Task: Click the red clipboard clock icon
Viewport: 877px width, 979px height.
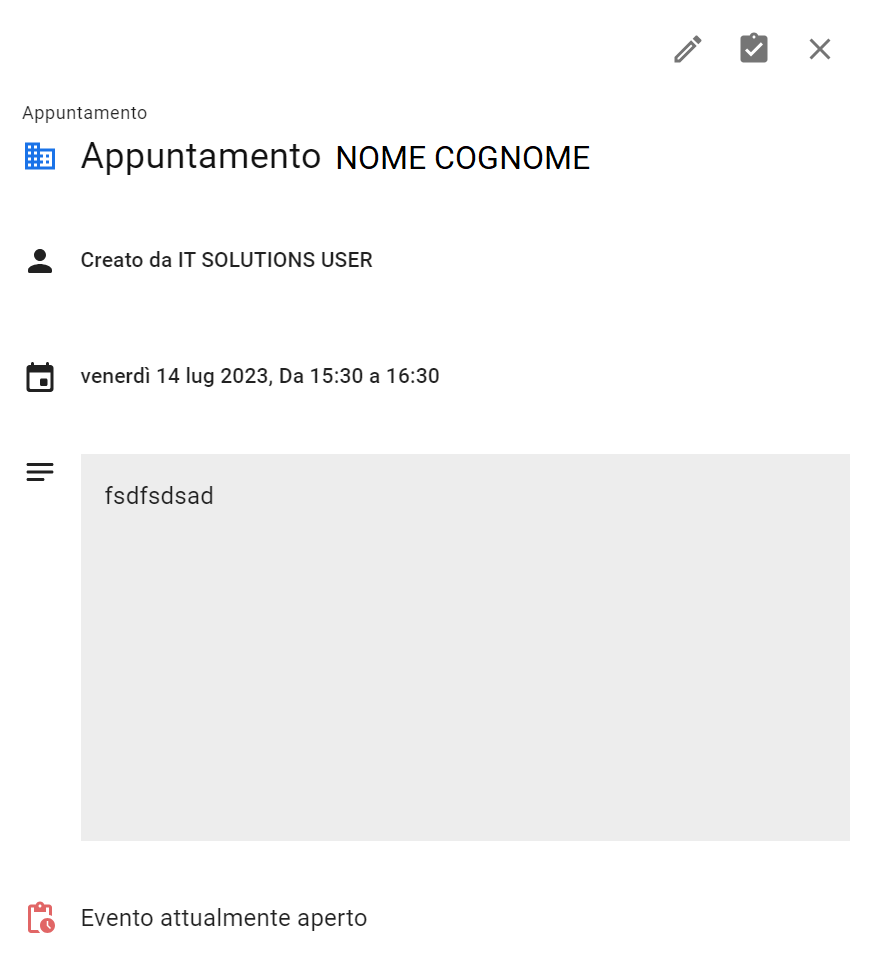Action: click(40, 917)
